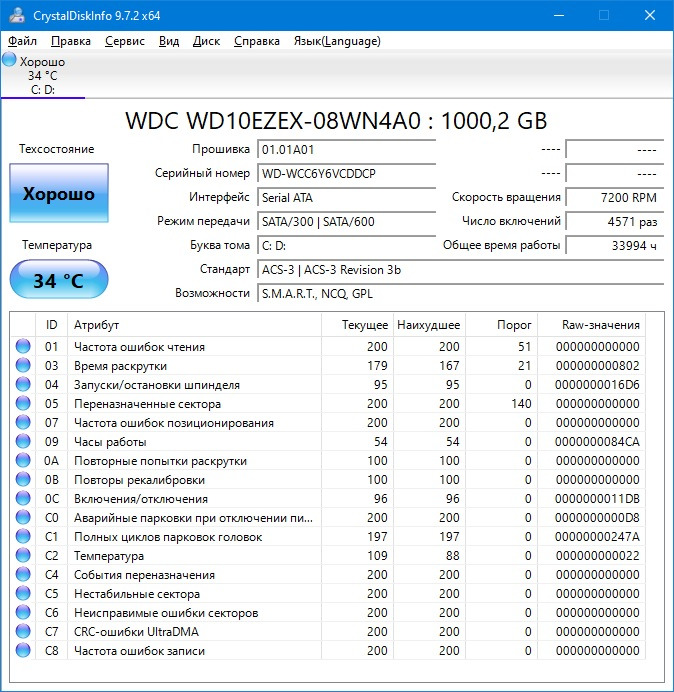
Task: Click the serial number field WD-WCC6Y6VCDDCP
Action: (346, 173)
